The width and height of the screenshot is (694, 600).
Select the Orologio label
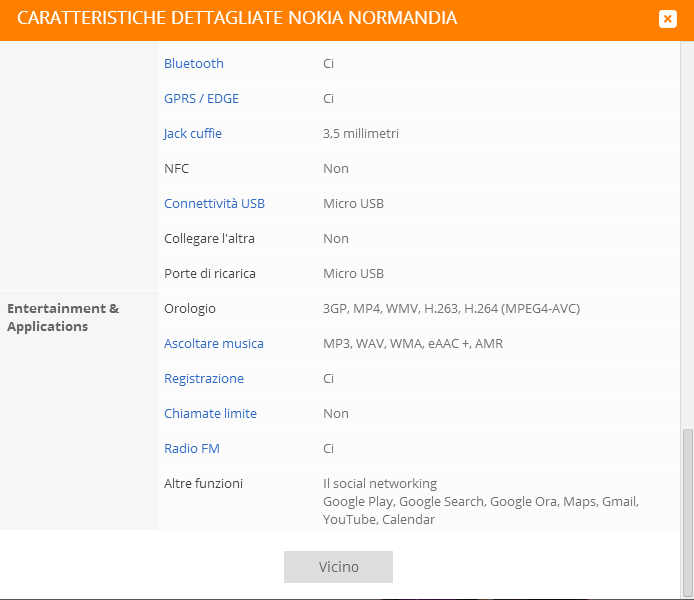click(189, 308)
